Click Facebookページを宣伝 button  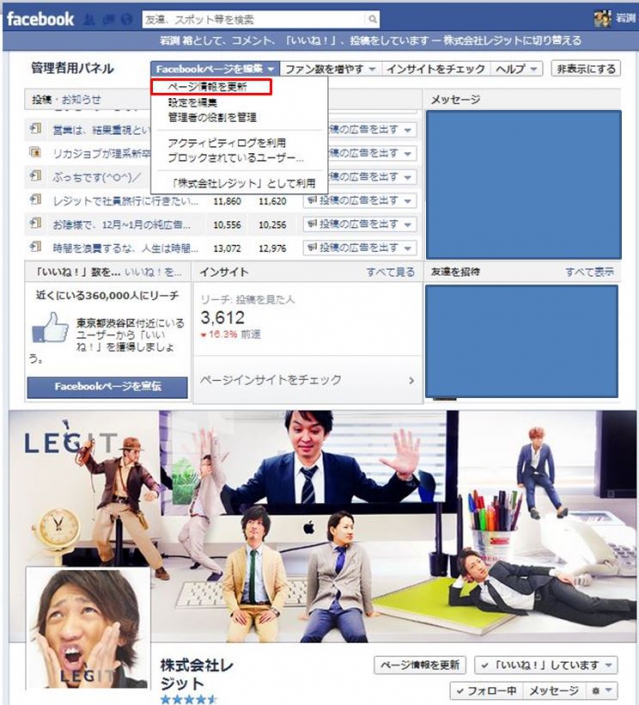pyautogui.click(x=107, y=387)
